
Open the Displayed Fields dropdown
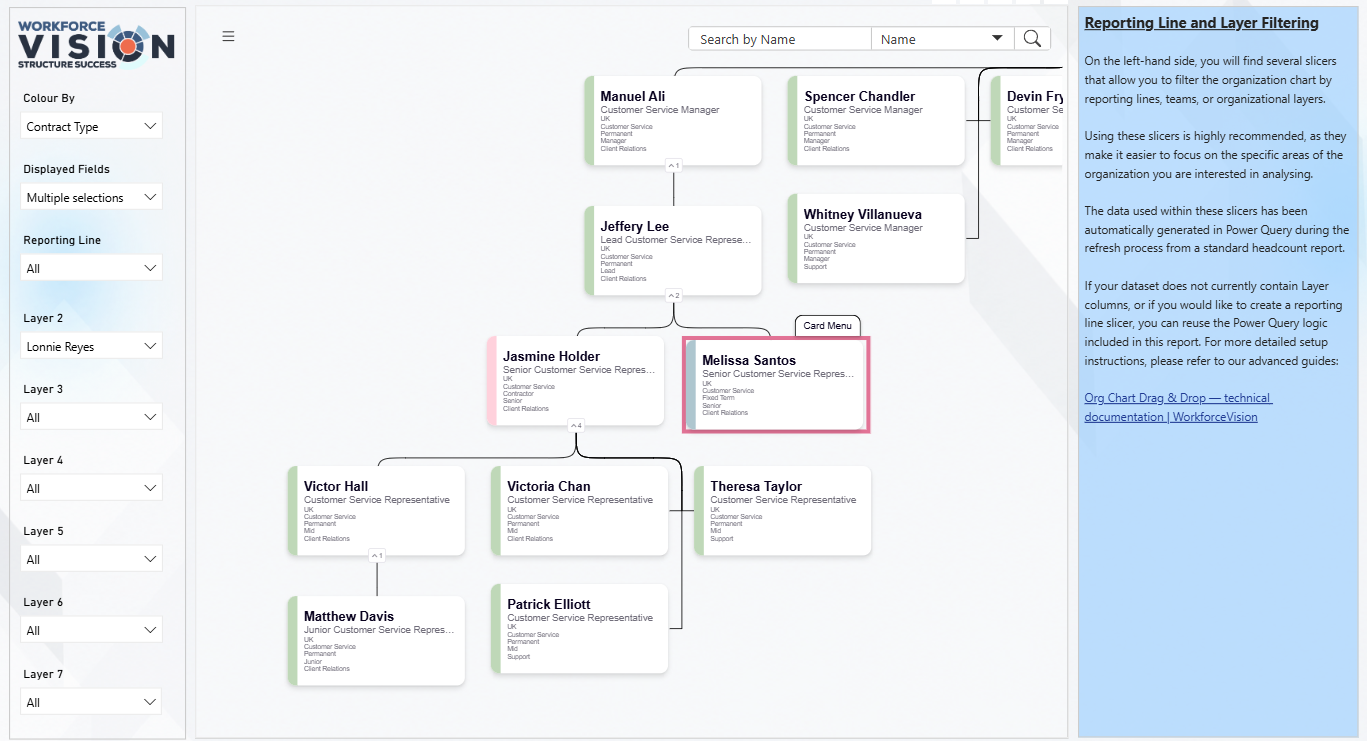click(x=91, y=197)
